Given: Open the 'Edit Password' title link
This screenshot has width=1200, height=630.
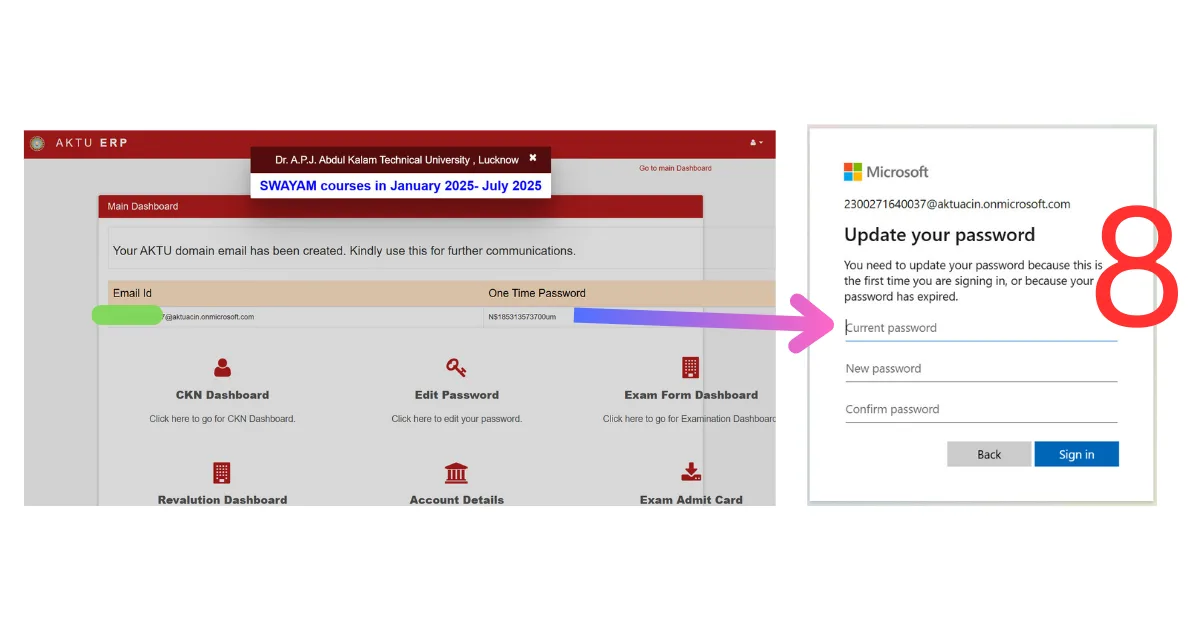Looking at the screenshot, I should coord(457,395).
